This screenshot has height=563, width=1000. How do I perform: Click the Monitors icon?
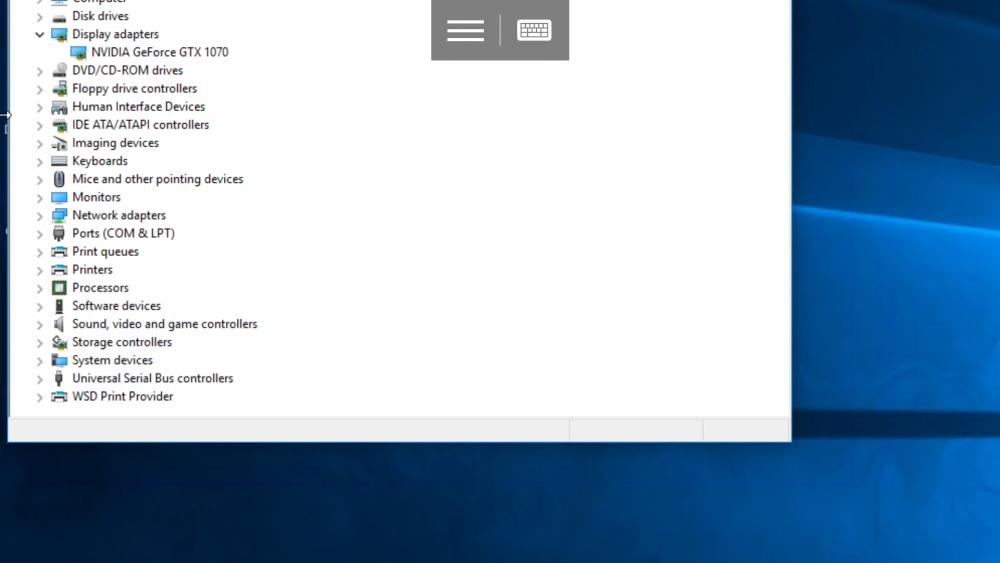[59, 197]
